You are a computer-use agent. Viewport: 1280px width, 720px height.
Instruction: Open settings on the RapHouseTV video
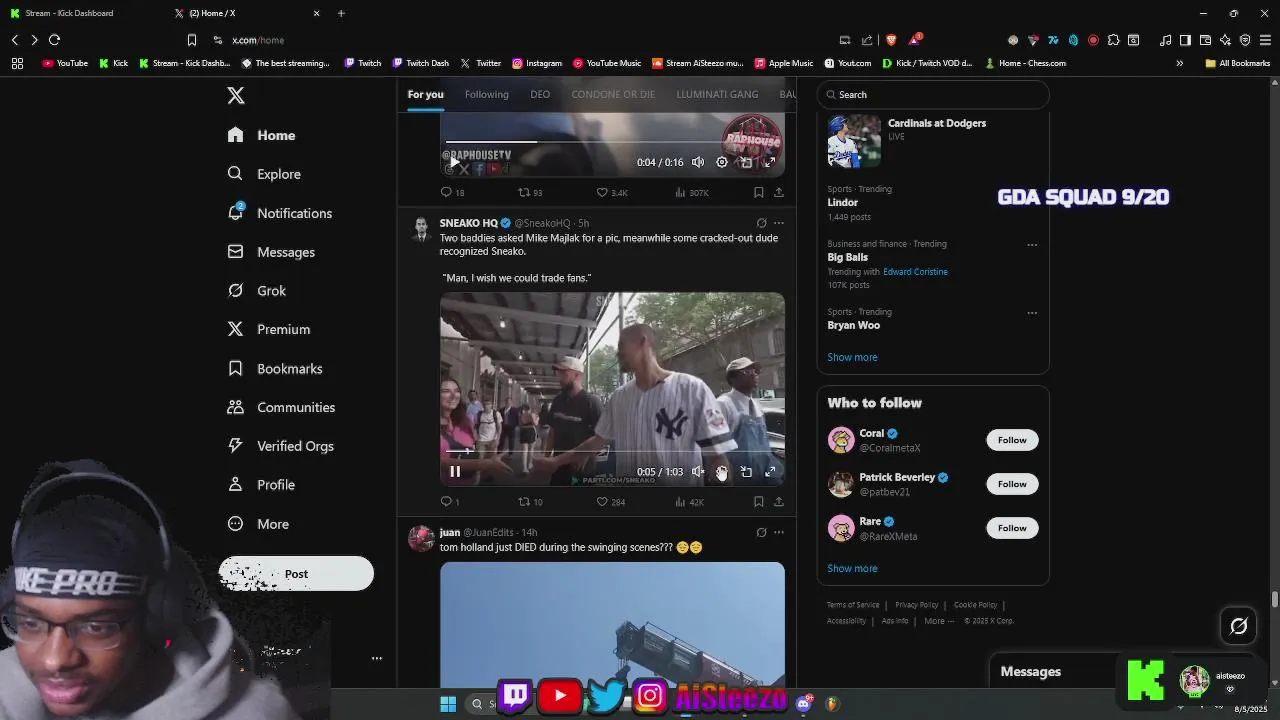(722, 162)
